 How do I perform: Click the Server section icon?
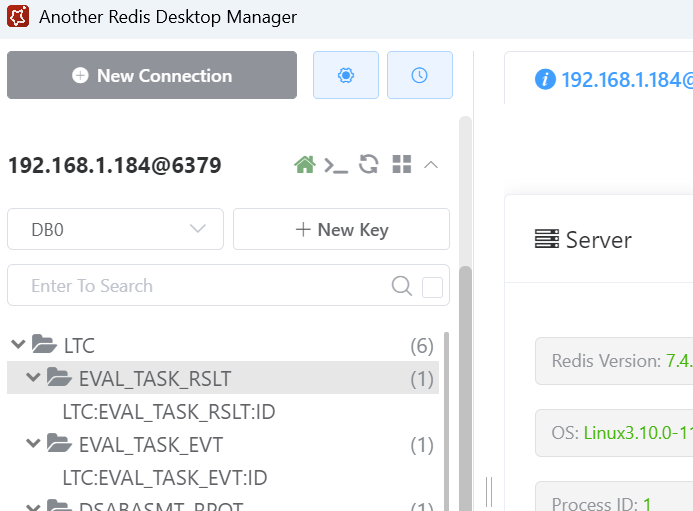[x=547, y=239]
